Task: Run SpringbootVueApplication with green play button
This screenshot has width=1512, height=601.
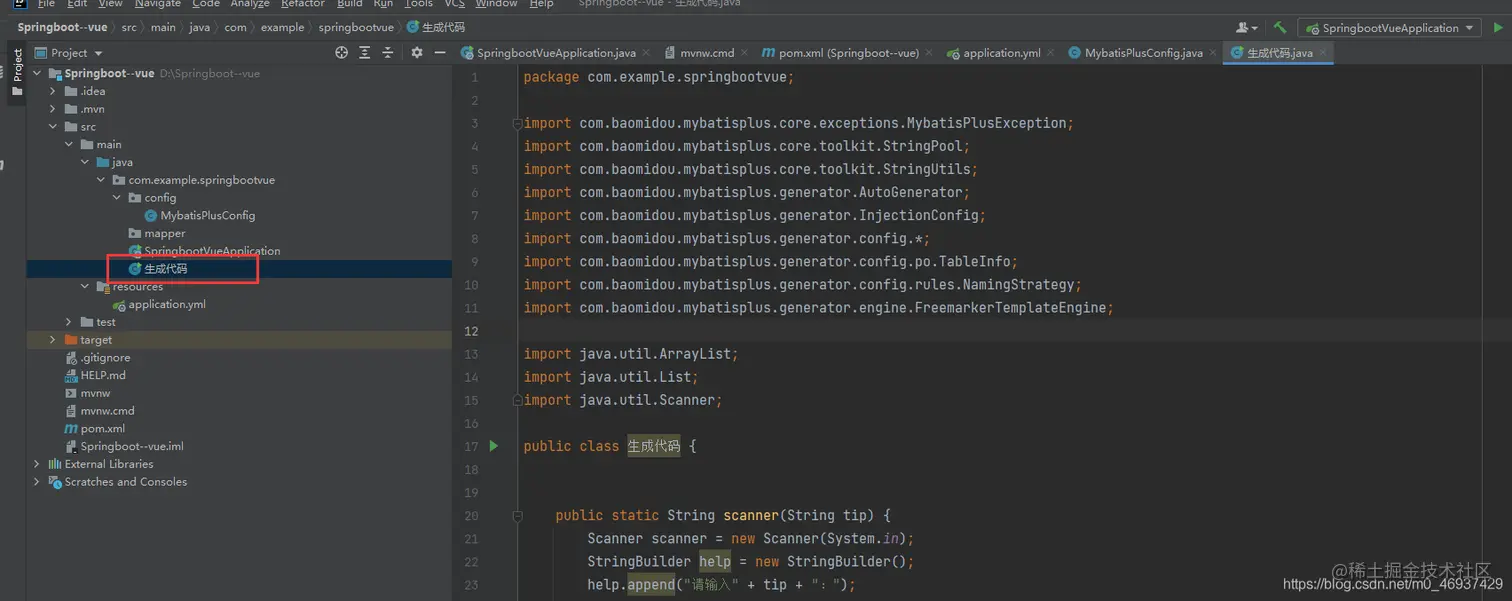Action: pos(1498,28)
